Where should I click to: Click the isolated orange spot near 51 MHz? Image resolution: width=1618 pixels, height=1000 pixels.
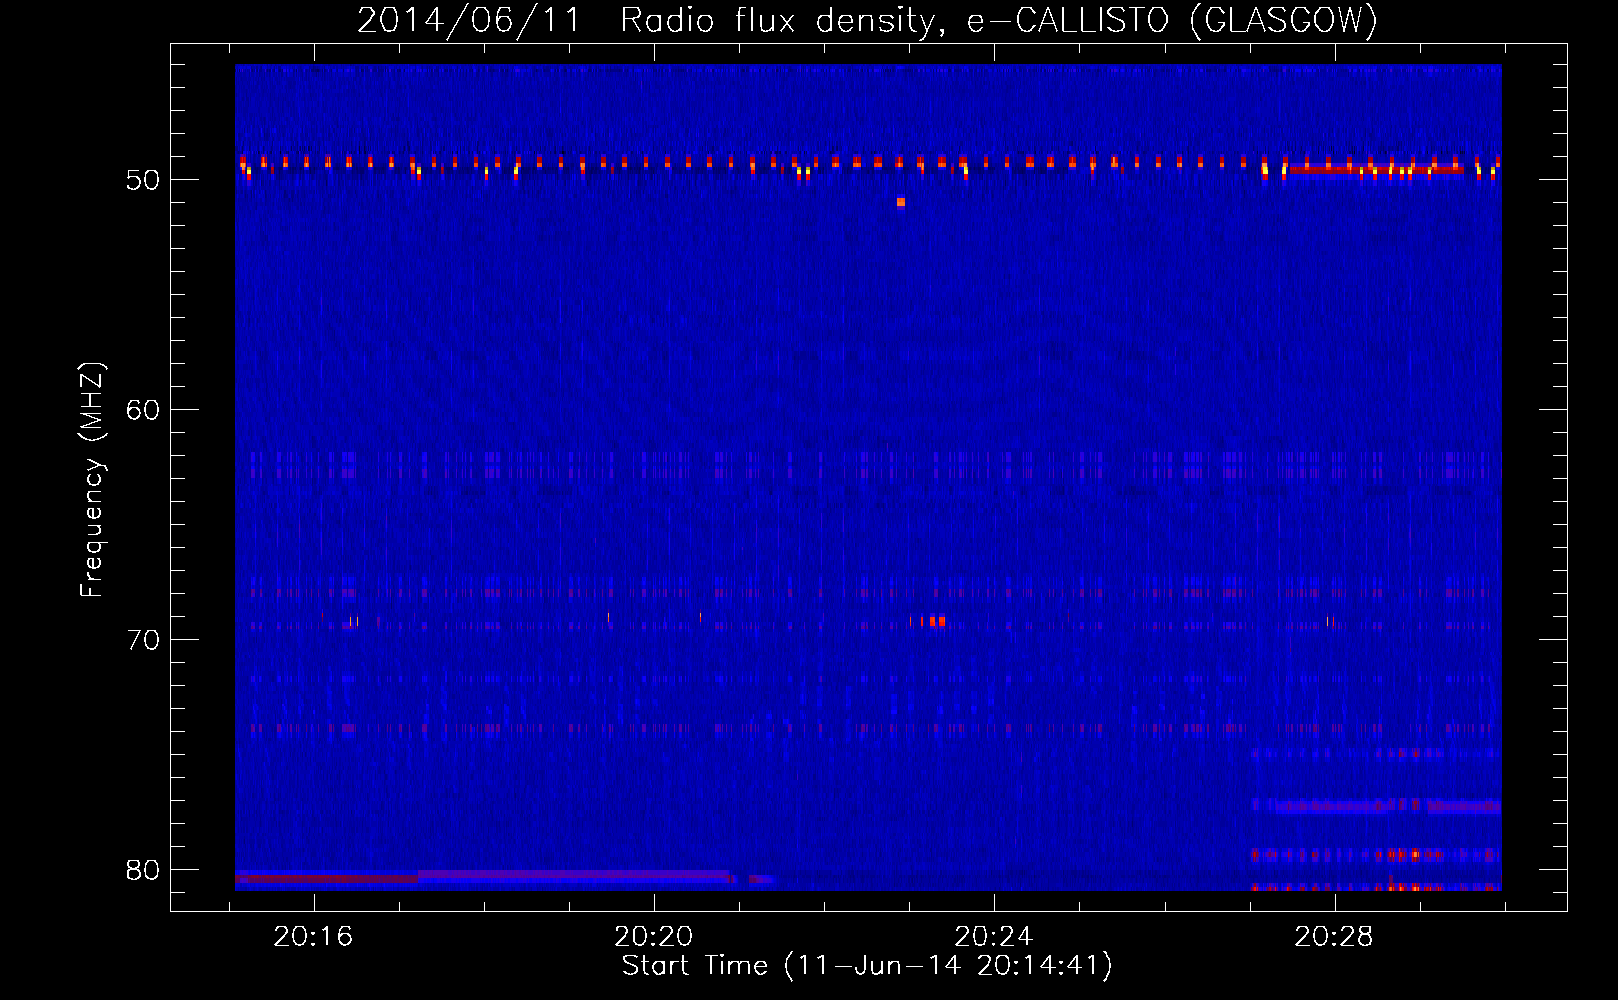click(x=901, y=202)
